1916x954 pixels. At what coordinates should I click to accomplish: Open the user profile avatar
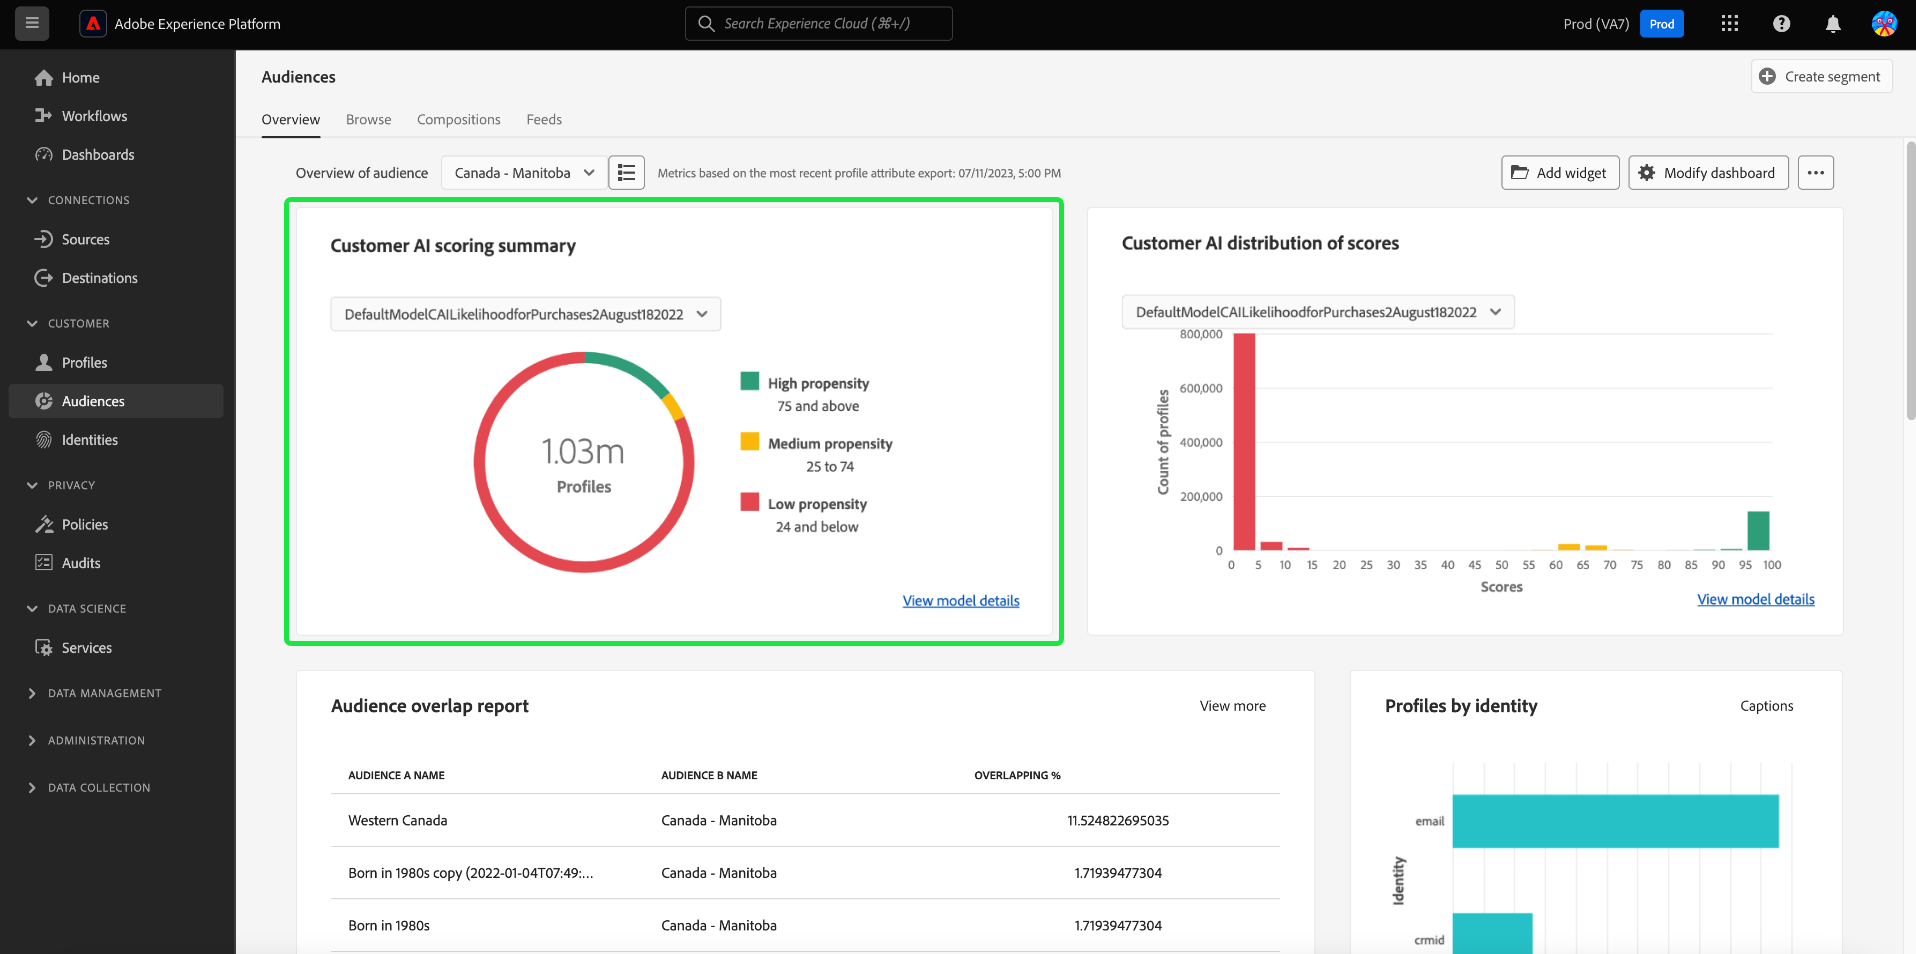click(1884, 24)
